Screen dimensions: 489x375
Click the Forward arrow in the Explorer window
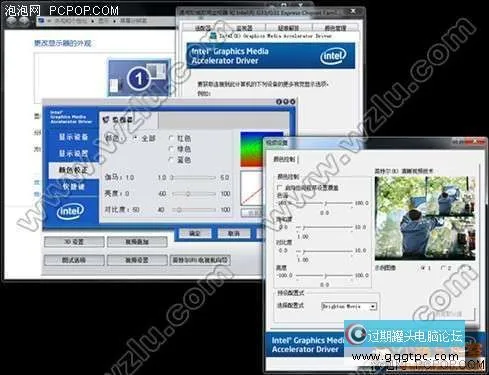tap(24, 21)
